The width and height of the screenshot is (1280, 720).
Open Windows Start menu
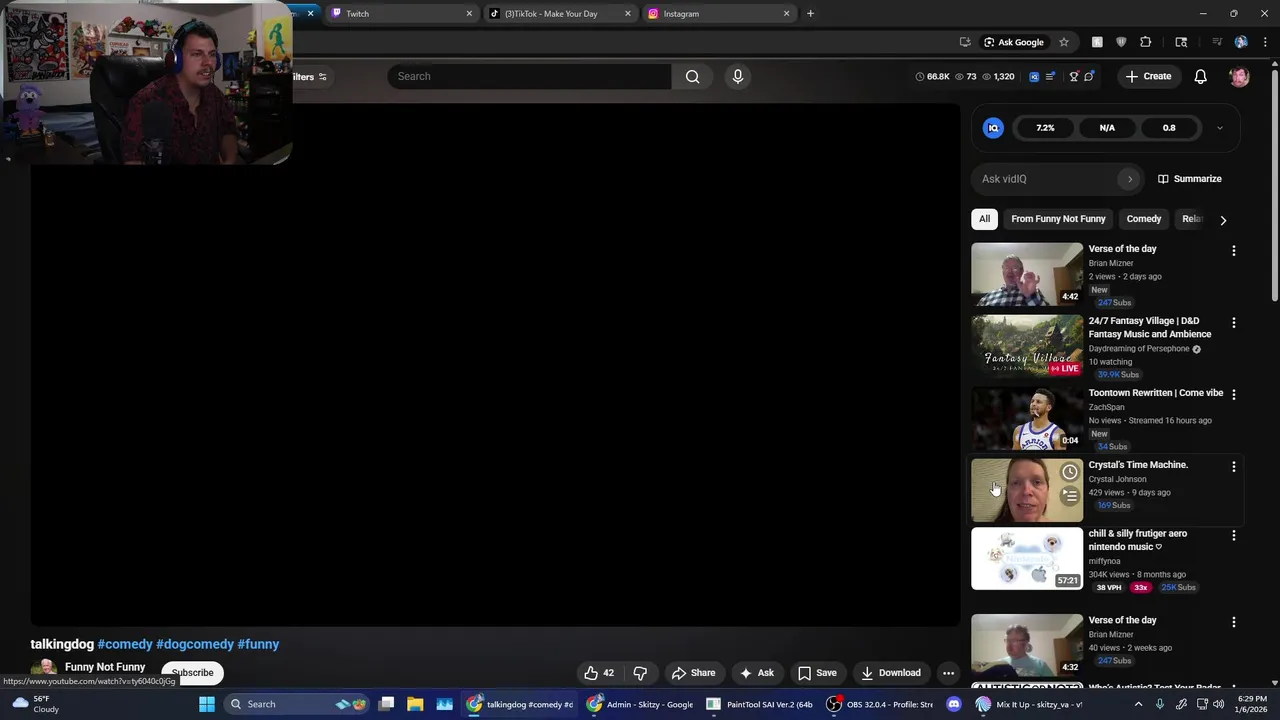tap(207, 704)
